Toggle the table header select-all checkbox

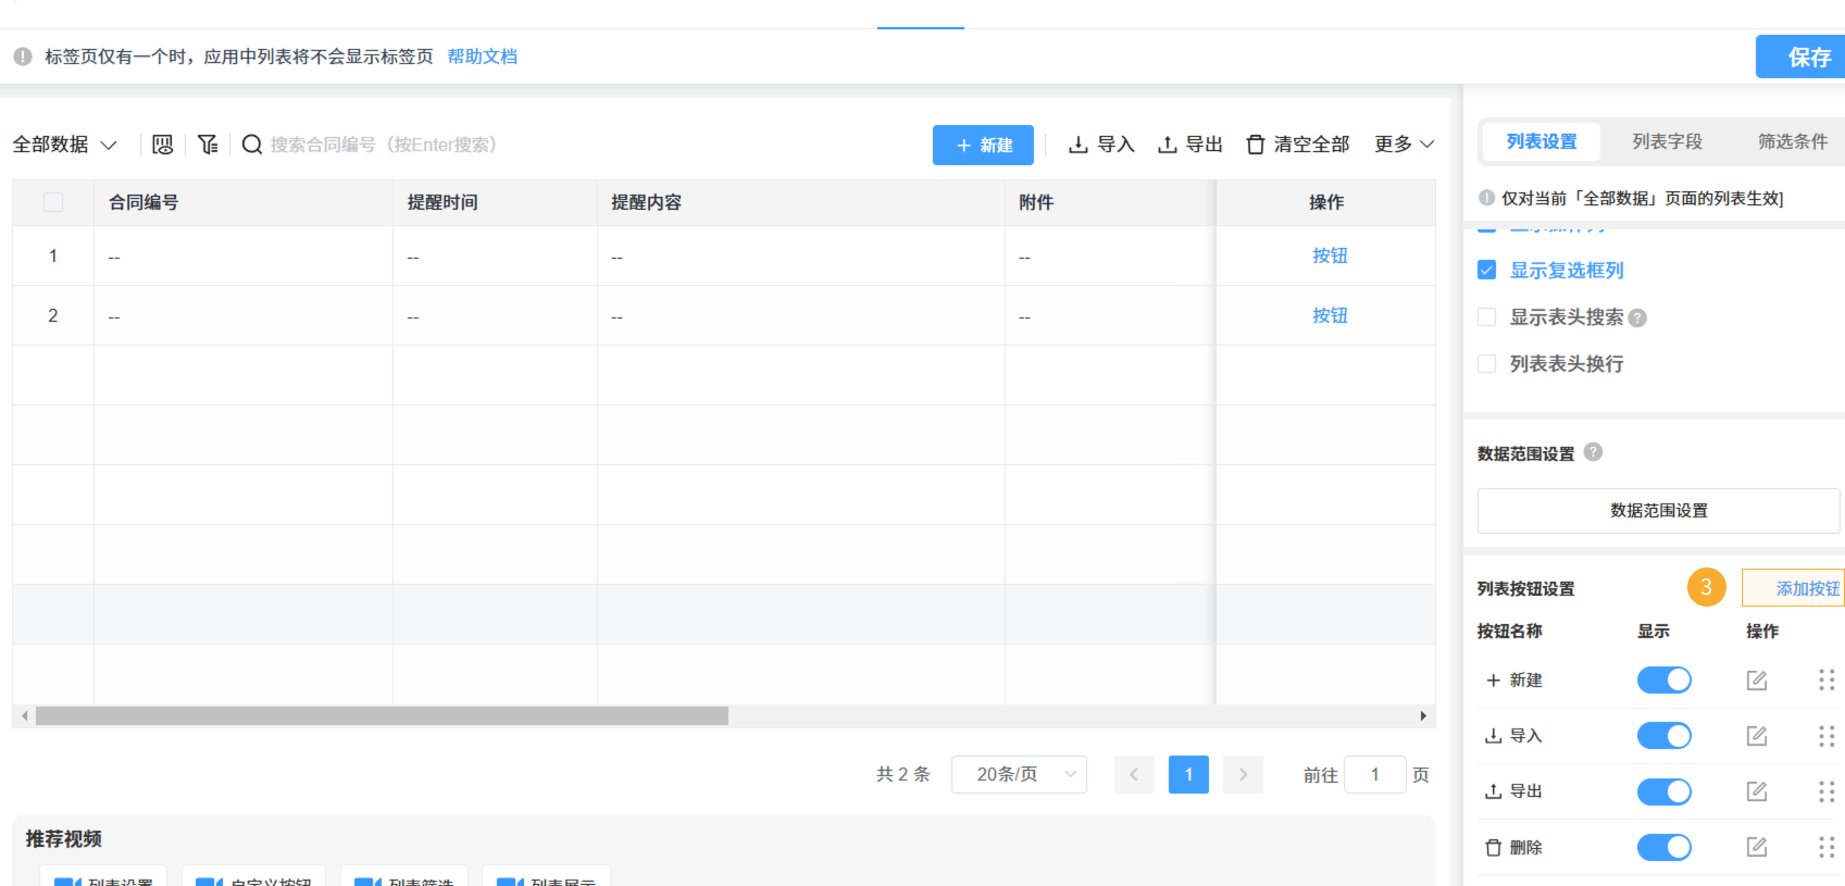pos(53,203)
